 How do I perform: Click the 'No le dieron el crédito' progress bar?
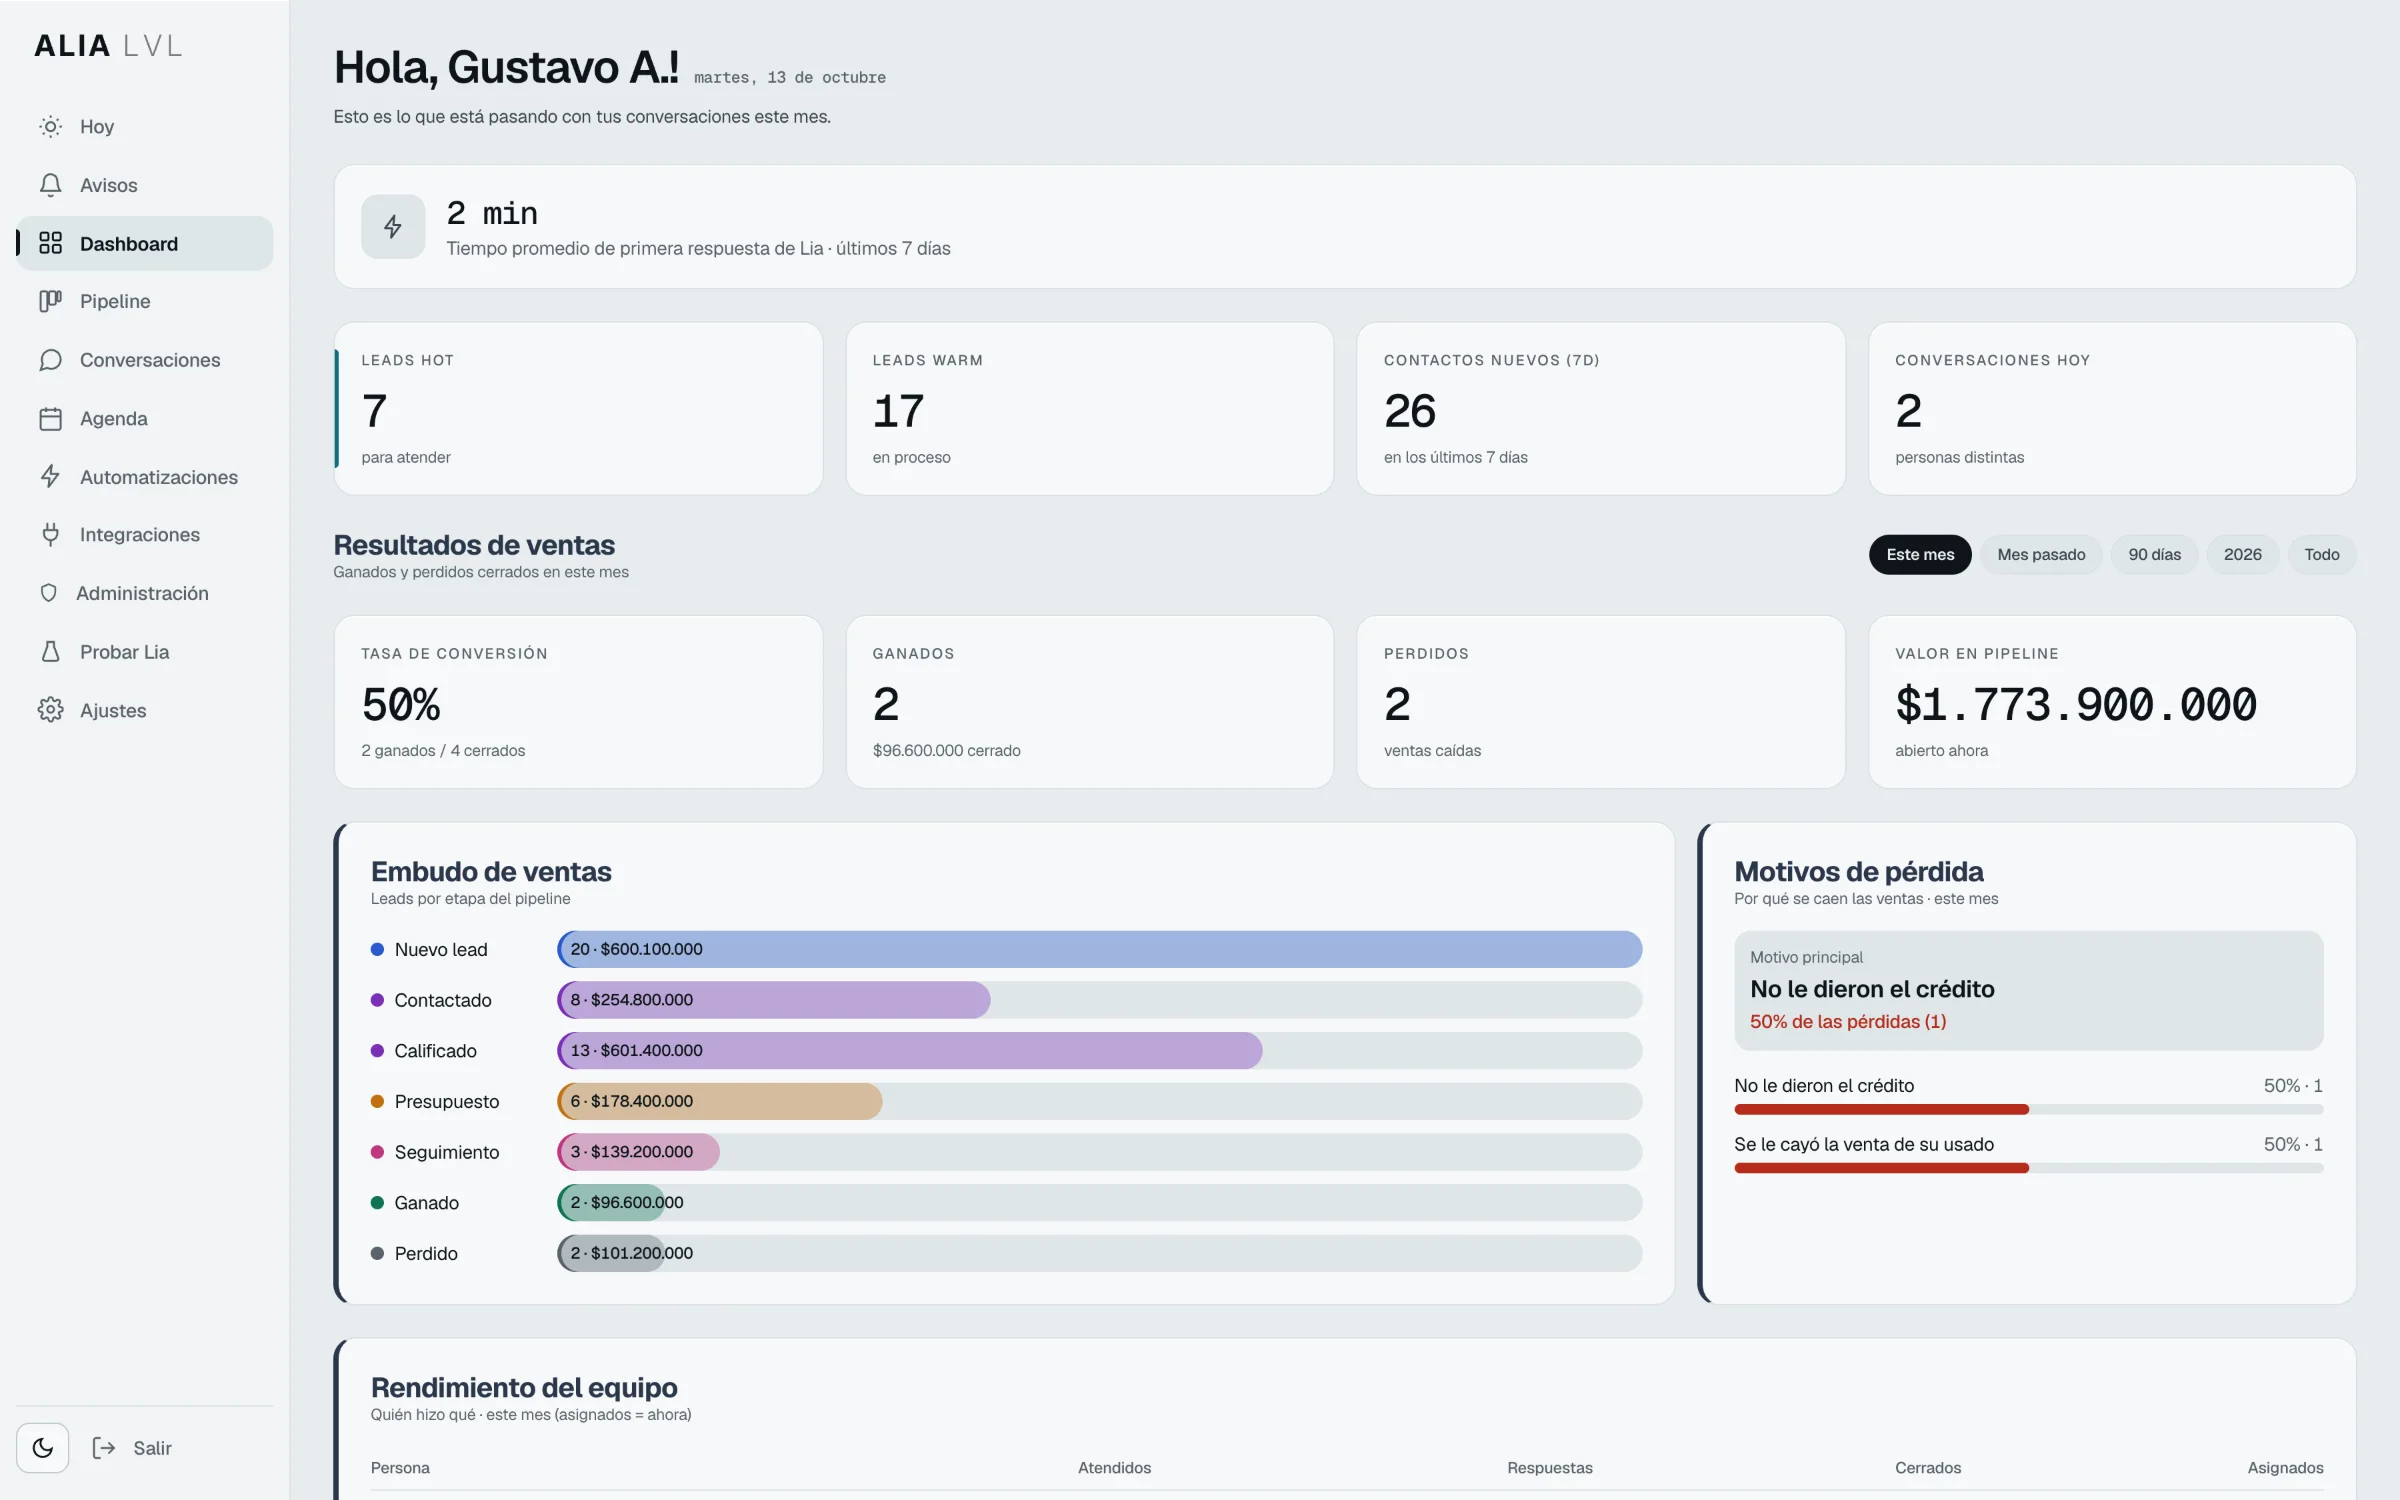(x=2028, y=1109)
